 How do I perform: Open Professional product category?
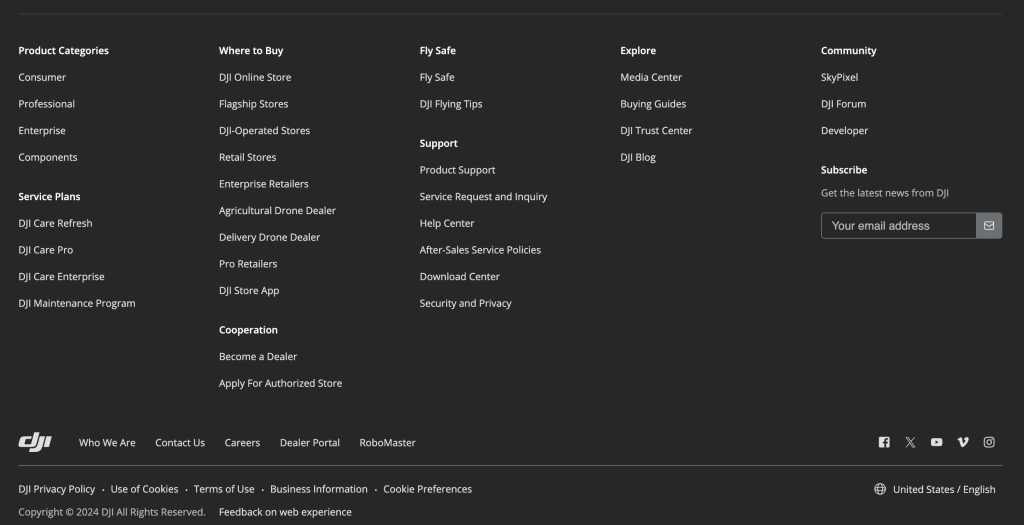(46, 104)
